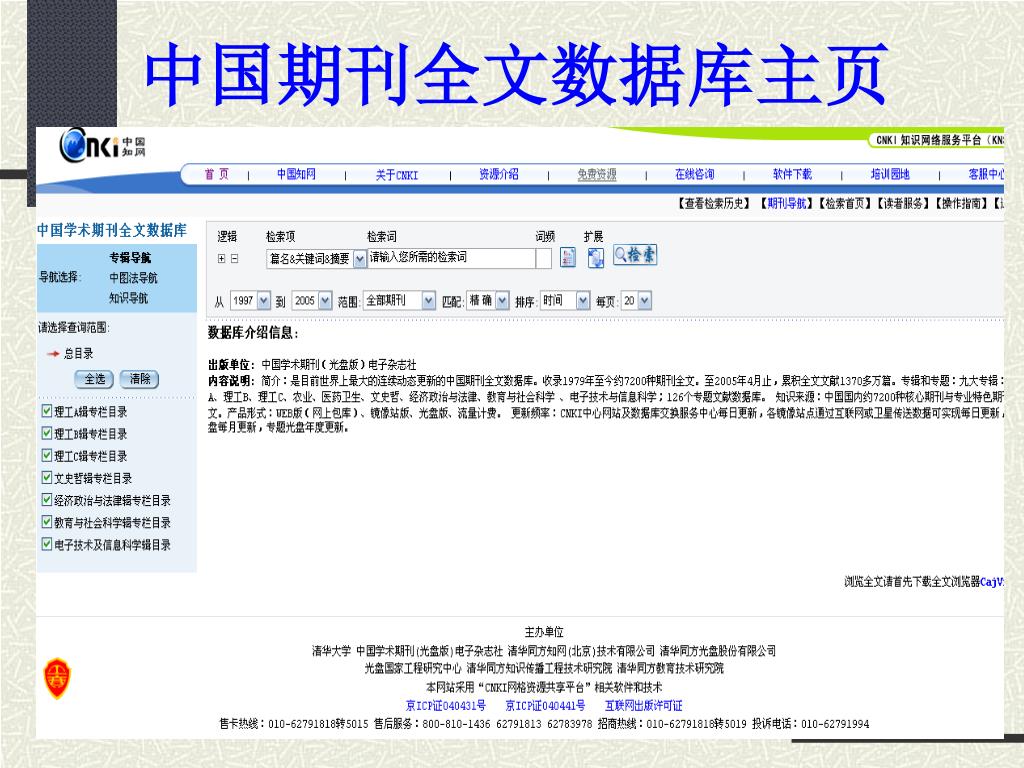Click the CNKI logo

103,144
